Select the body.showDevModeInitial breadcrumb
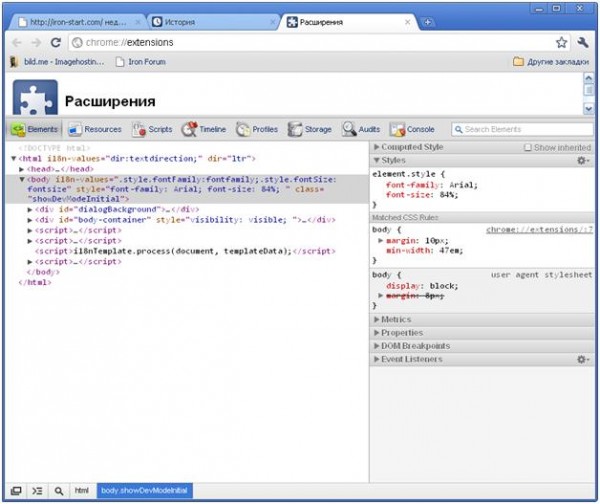600x504 pixels. [144, 491]
